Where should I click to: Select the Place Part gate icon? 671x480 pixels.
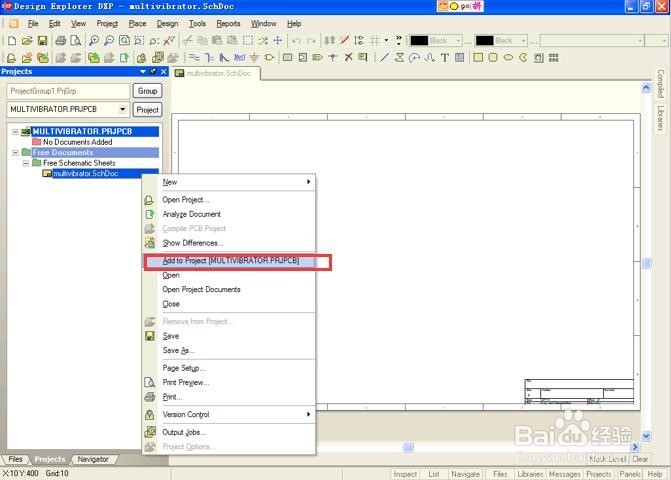coord(269,57)
